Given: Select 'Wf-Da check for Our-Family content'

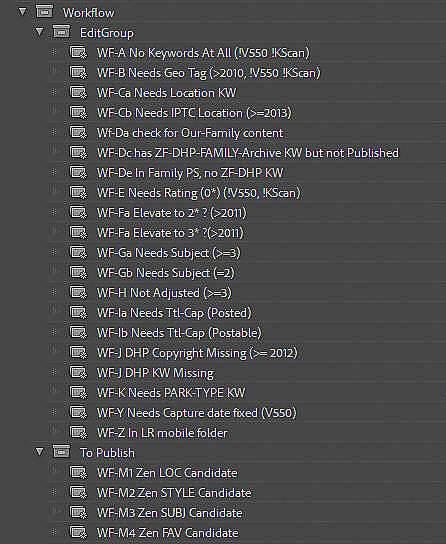Looking at the screenshot, I should pos(190,133).
